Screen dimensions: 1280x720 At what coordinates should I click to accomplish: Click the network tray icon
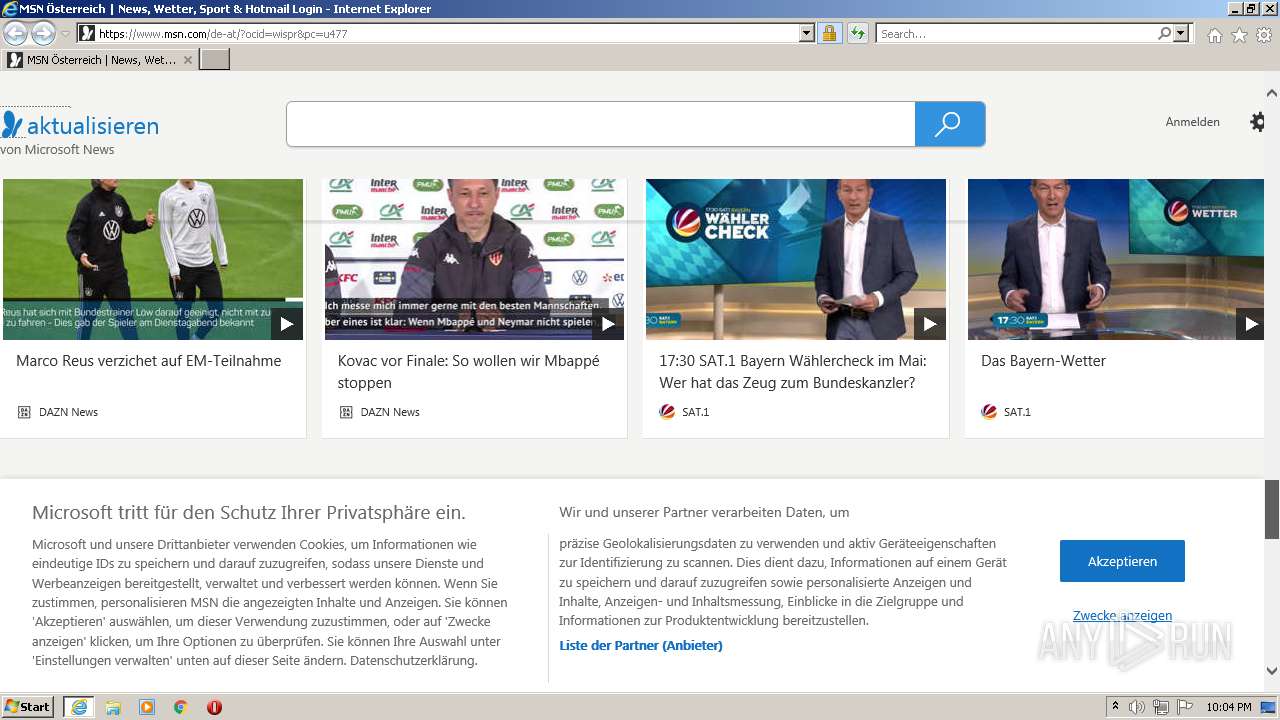[1160, 707]
